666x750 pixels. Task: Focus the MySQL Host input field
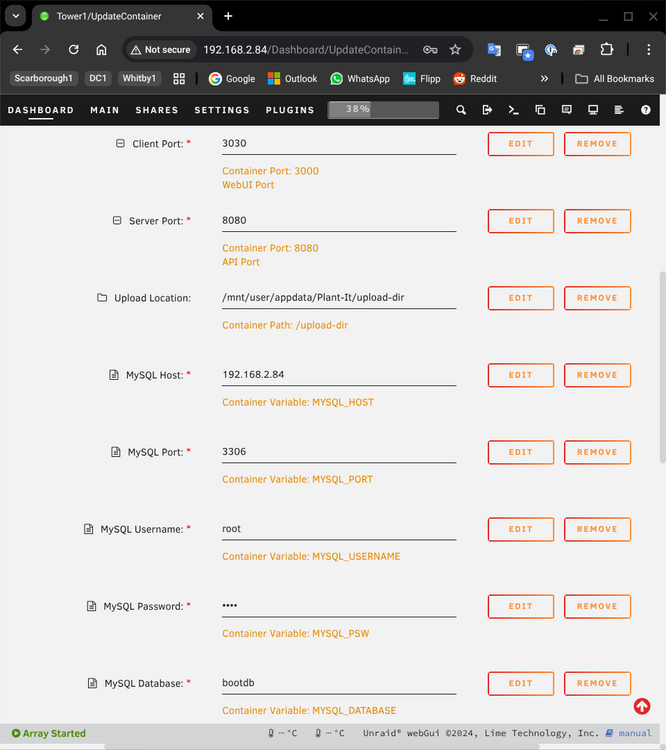click(339, 375)
